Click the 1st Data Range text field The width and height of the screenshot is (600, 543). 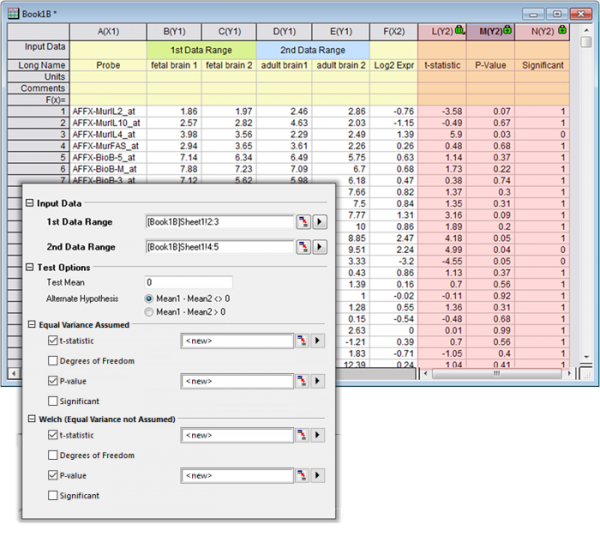(220, 222)
